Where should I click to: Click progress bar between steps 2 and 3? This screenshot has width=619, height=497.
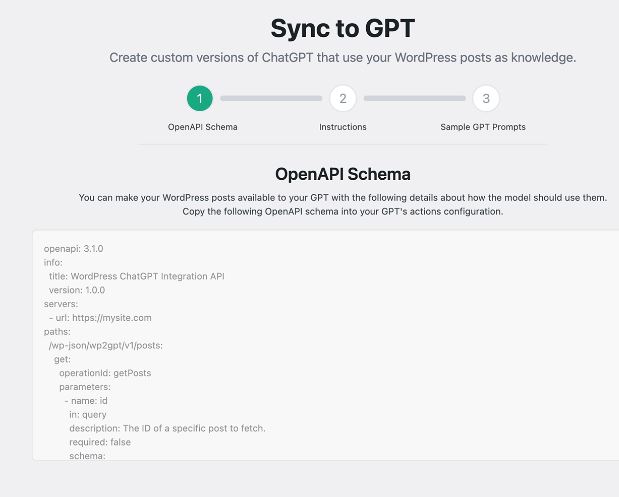415,98
